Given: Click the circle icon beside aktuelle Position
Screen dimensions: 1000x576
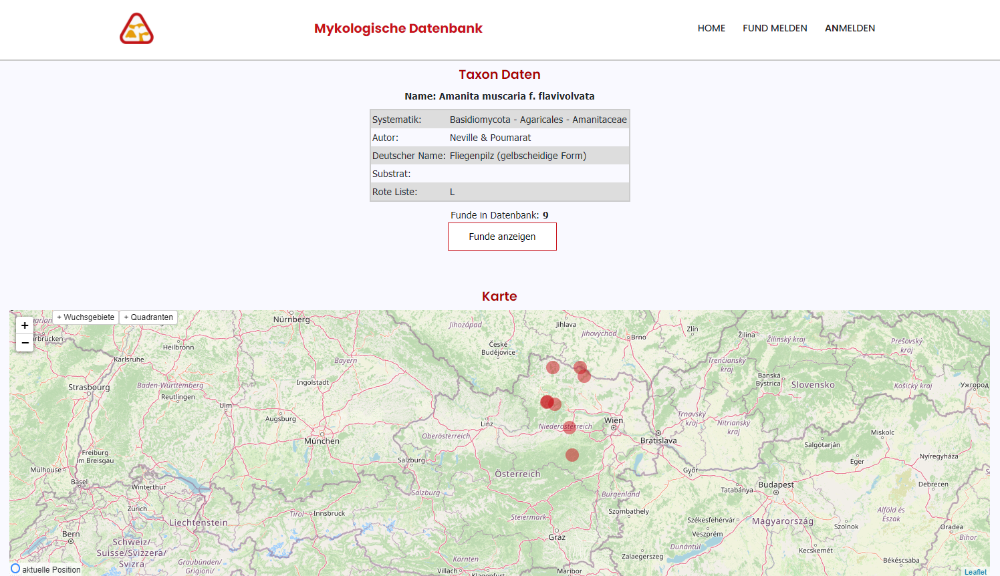Looking at the screenshot, I should [15, 569].
